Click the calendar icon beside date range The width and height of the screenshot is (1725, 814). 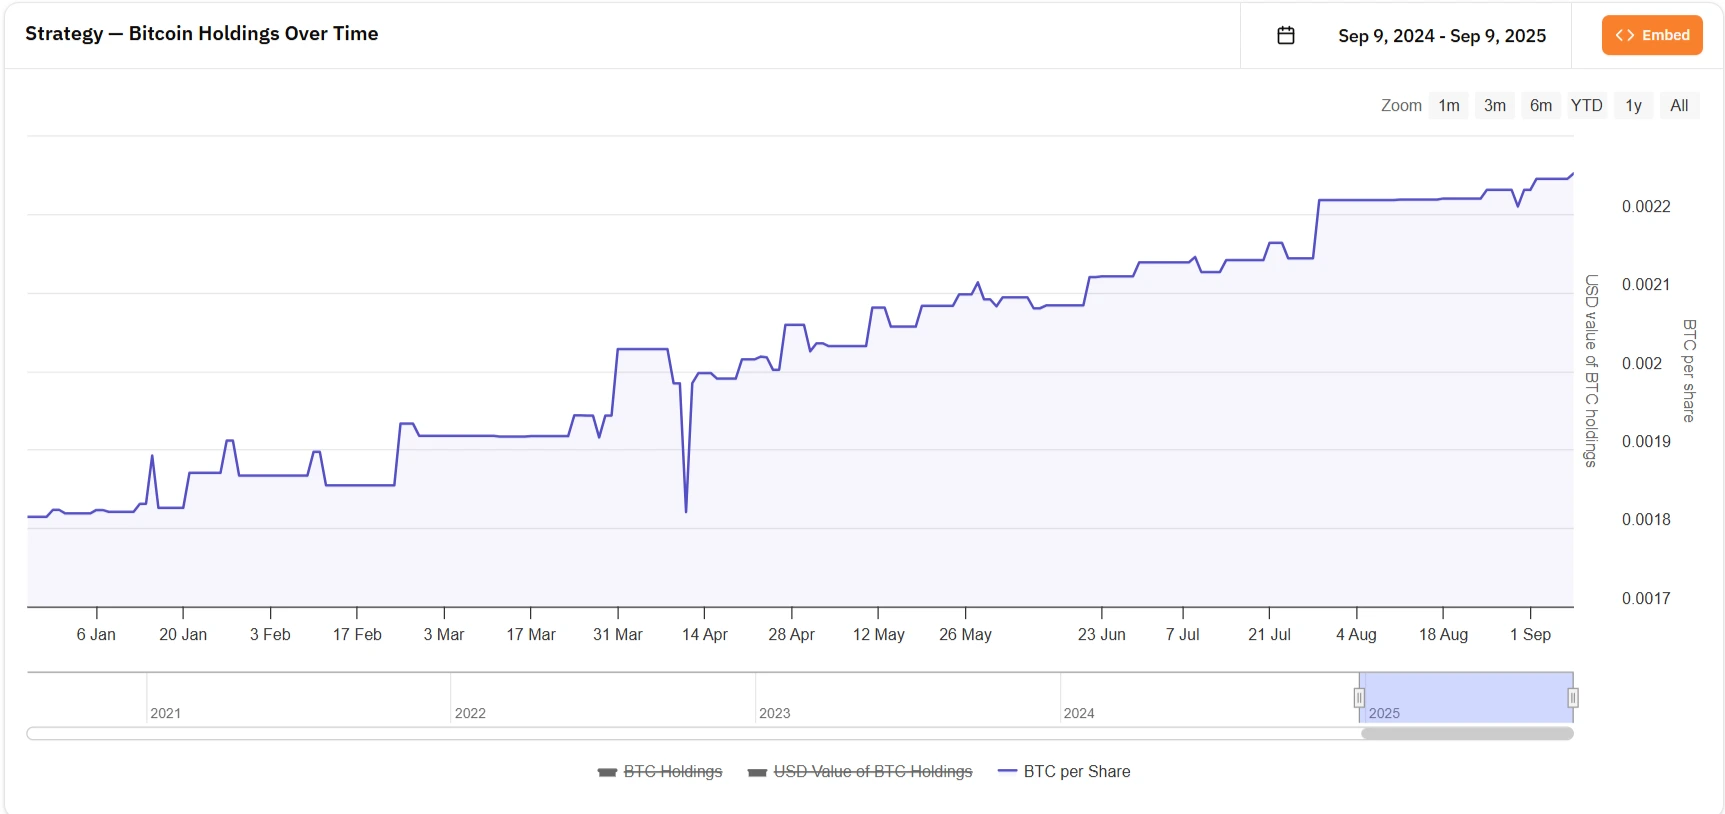pyautogui.click(x=1286, y=36)
